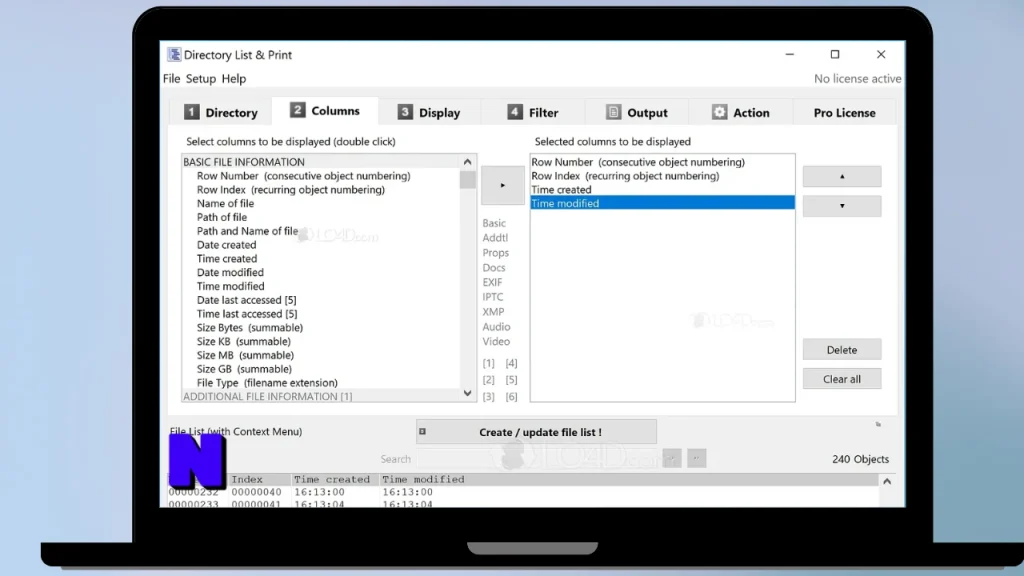This screenshot has width=1024, height=576.
Task: Select Path of file in available columns
Action: click(222, 217)
